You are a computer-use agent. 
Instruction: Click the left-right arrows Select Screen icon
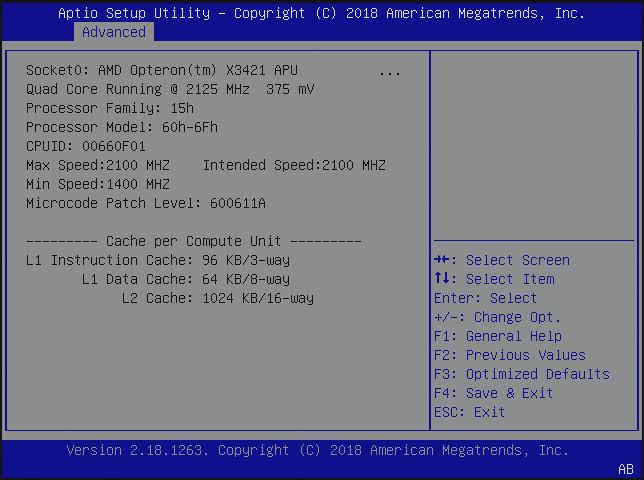click(x=442, y=260)
